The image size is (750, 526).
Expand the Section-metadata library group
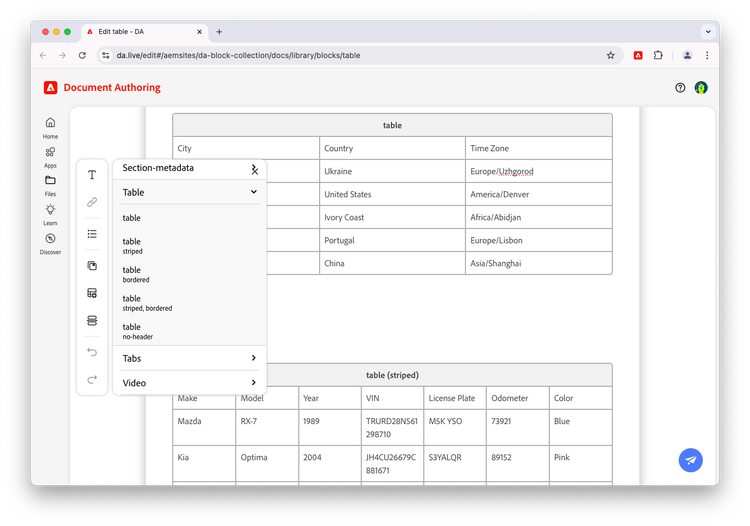click(x=190, y=168)
